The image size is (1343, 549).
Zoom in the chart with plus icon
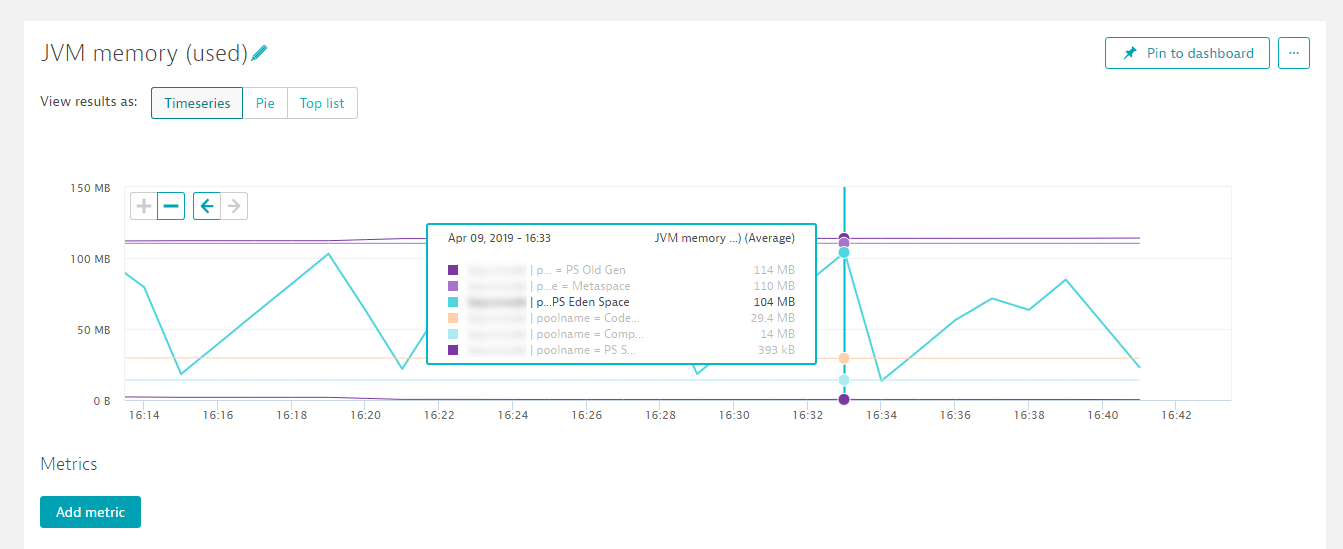(144, 206)
